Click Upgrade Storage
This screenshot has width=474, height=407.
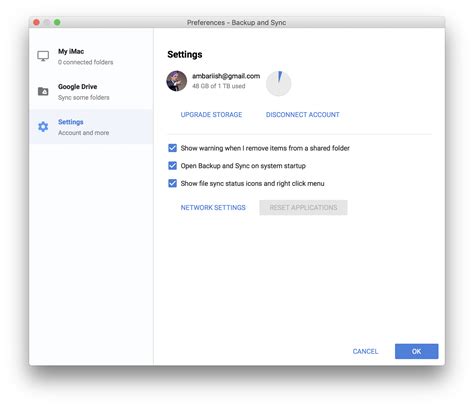(211, 115)
